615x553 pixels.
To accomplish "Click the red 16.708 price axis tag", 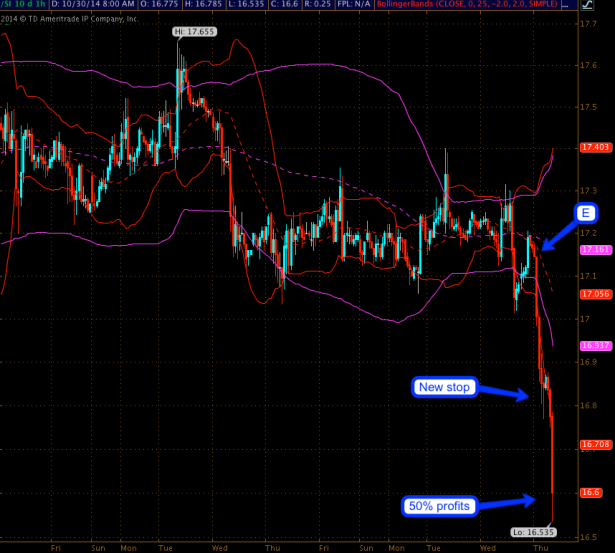I will 593,442.
